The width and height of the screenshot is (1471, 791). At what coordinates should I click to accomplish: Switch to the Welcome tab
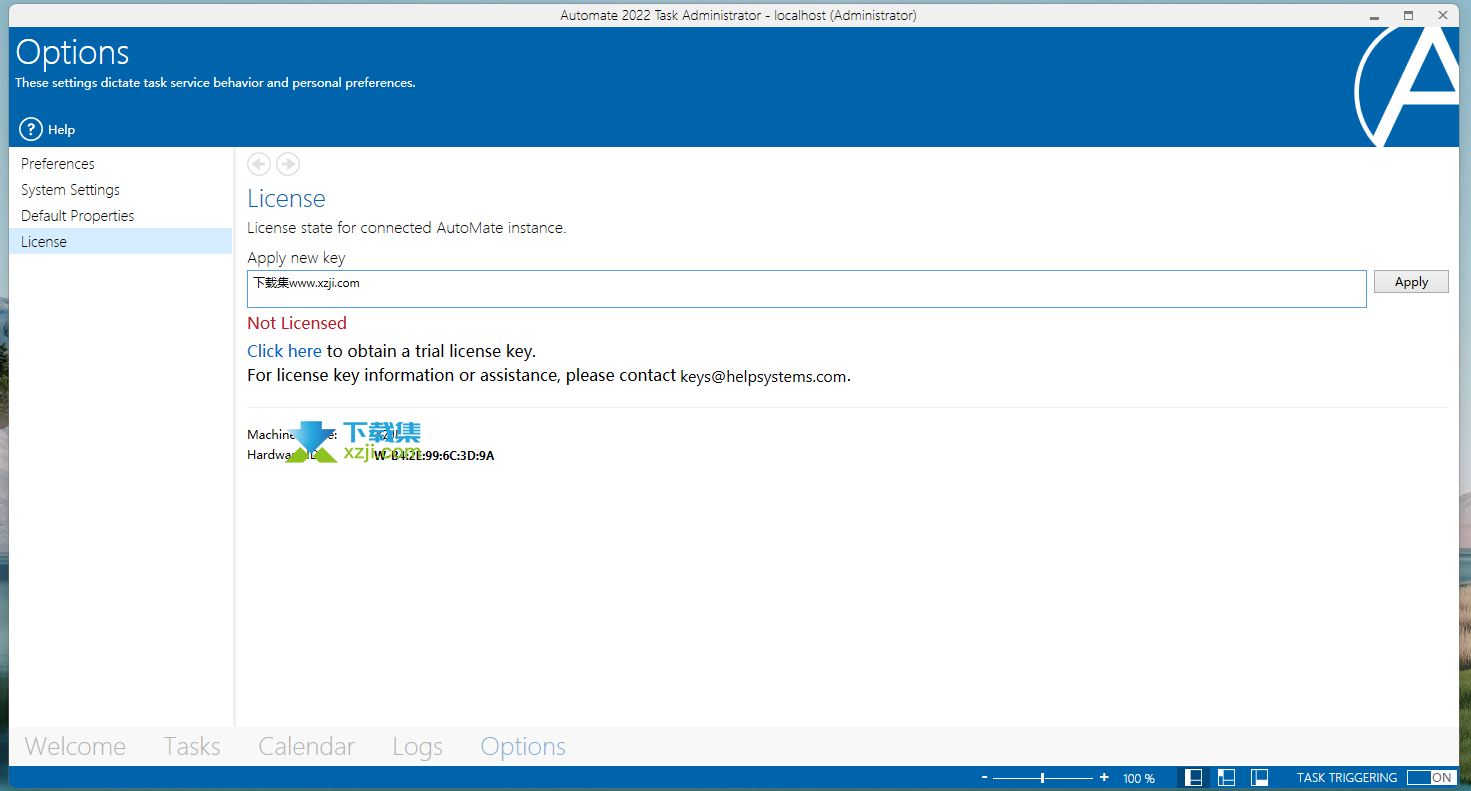(75, 747)
